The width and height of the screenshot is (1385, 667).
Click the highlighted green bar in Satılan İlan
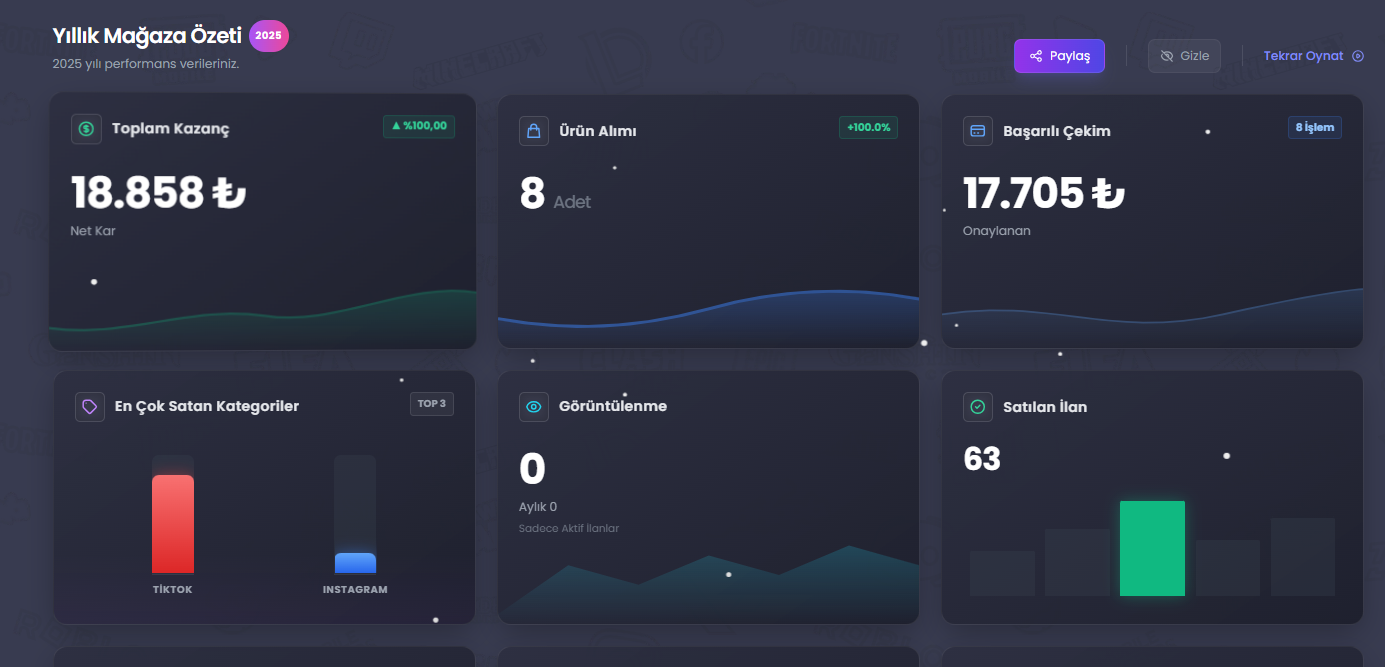[x=1152, y=548]
